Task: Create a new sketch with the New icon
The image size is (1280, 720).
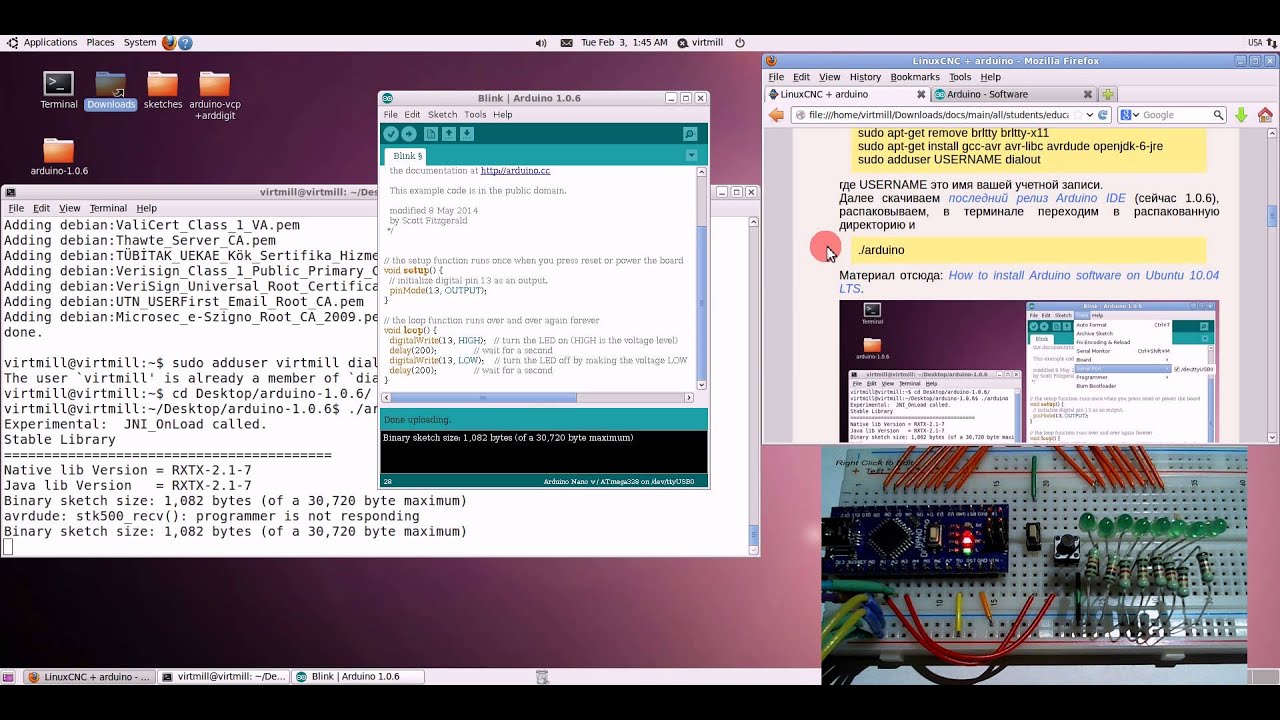Action: tap(431, 134)
